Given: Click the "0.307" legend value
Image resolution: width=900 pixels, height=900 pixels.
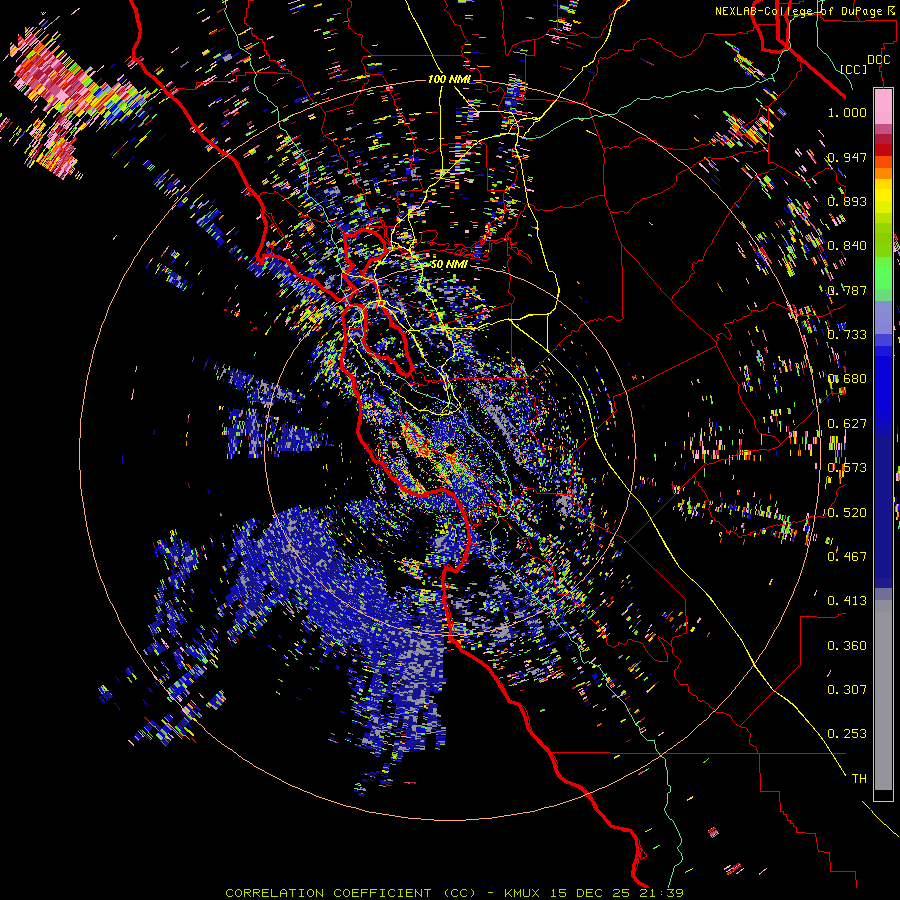Looking at the screenshot, I should click(x=847, y=689).
